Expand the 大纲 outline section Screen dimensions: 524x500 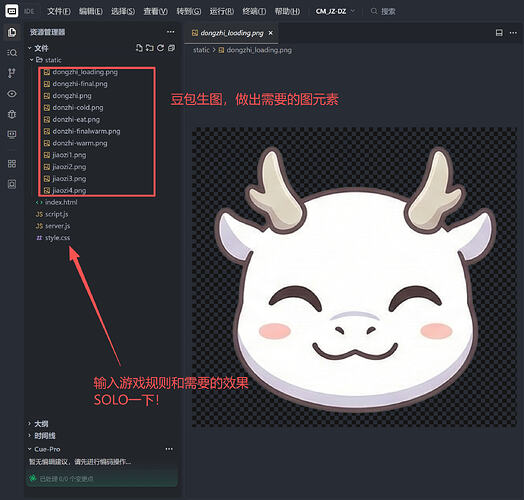coord(38,424)
